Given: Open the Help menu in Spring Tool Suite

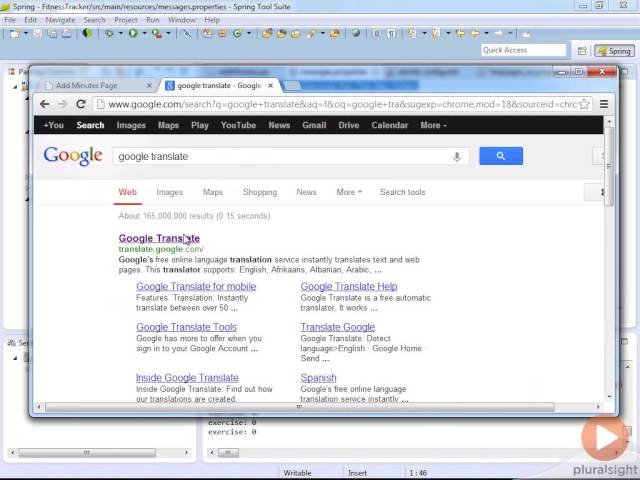Looking at the screenshot, I should pos(212,20).
